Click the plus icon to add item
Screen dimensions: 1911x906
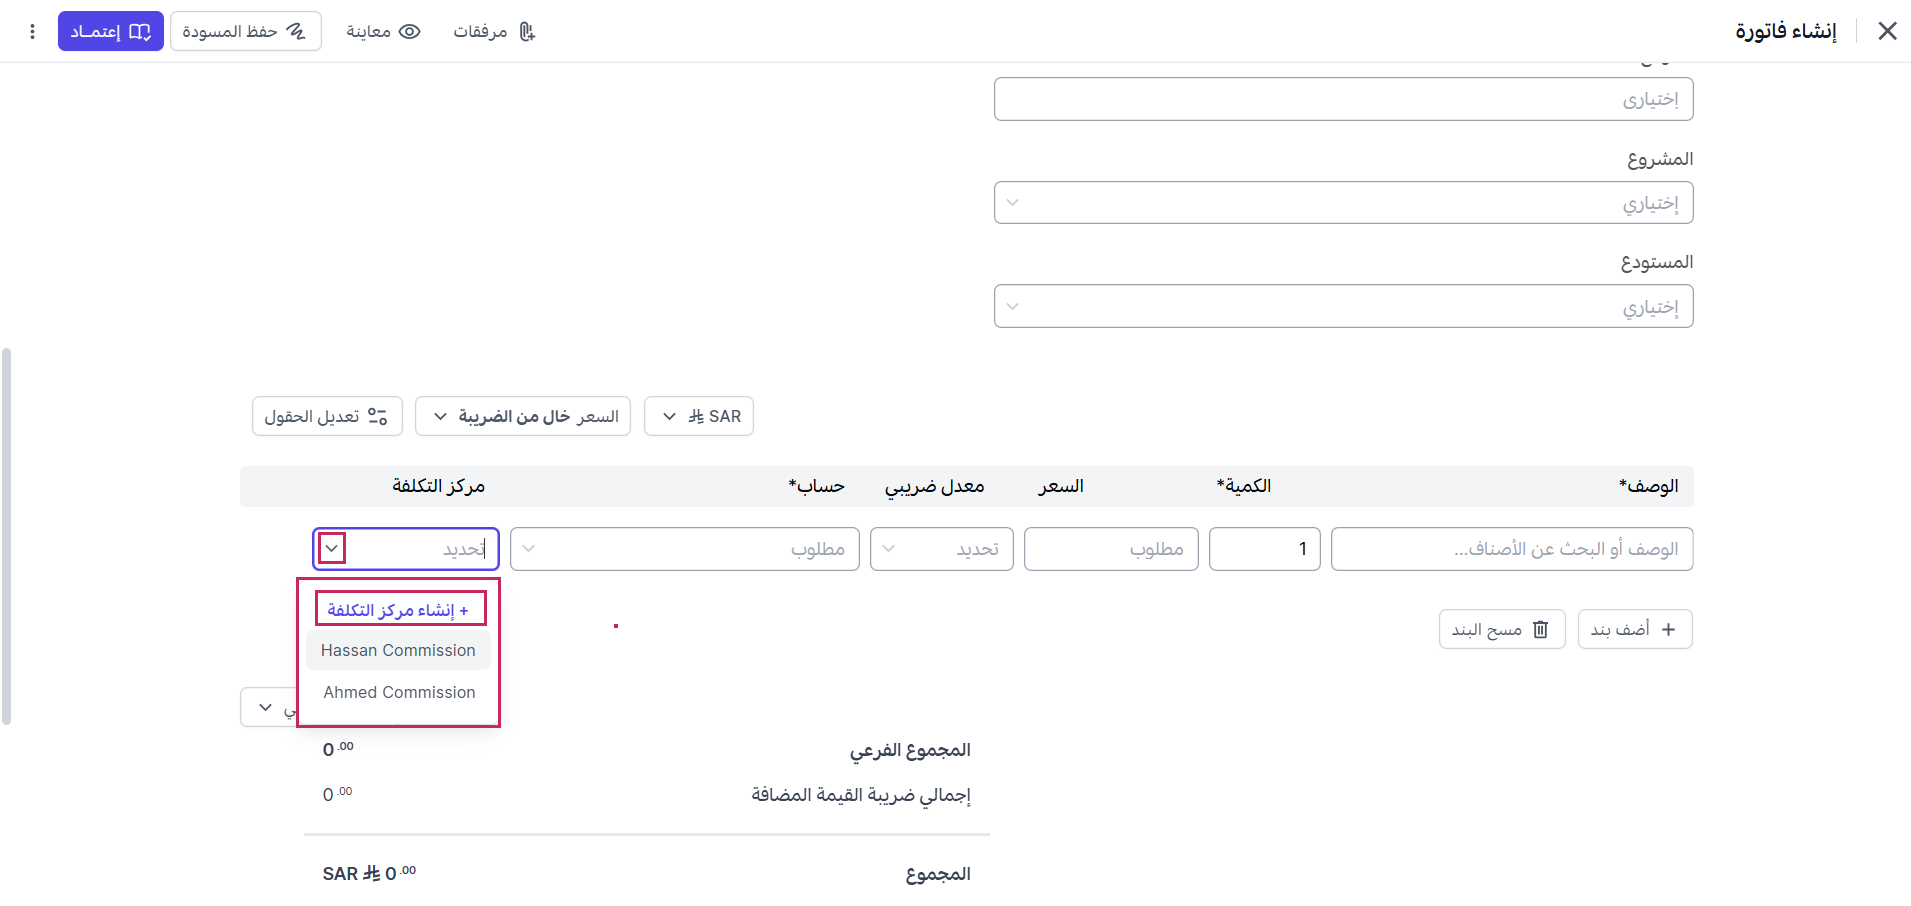click(1668, 629)
